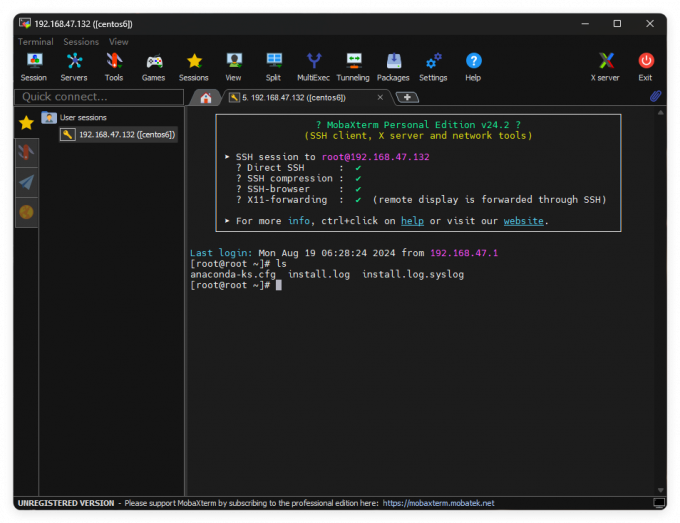Click the terminal scrollbar down arrow
This screenshot has height=523, width=680.
pos(660,490)
